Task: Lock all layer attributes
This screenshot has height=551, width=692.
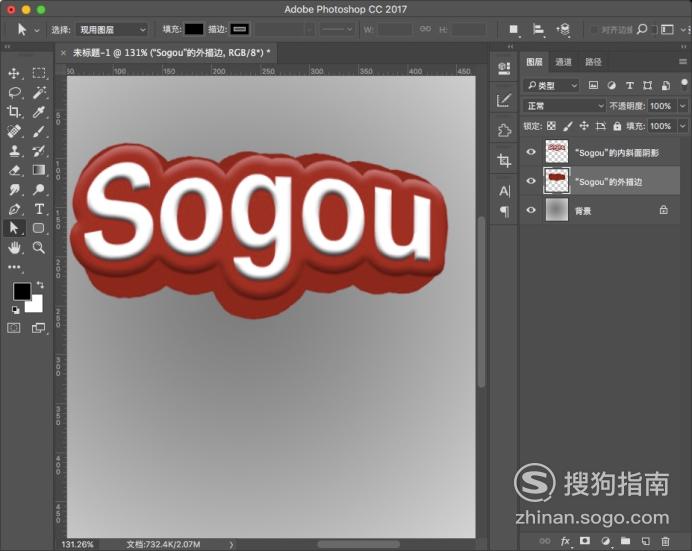Action: [617, 126]
